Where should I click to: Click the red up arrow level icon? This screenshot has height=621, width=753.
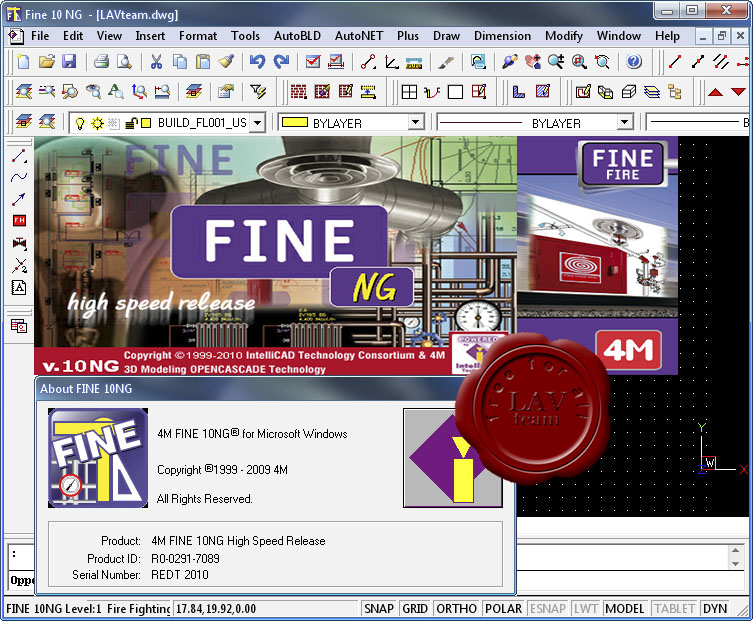click(715, 91)
